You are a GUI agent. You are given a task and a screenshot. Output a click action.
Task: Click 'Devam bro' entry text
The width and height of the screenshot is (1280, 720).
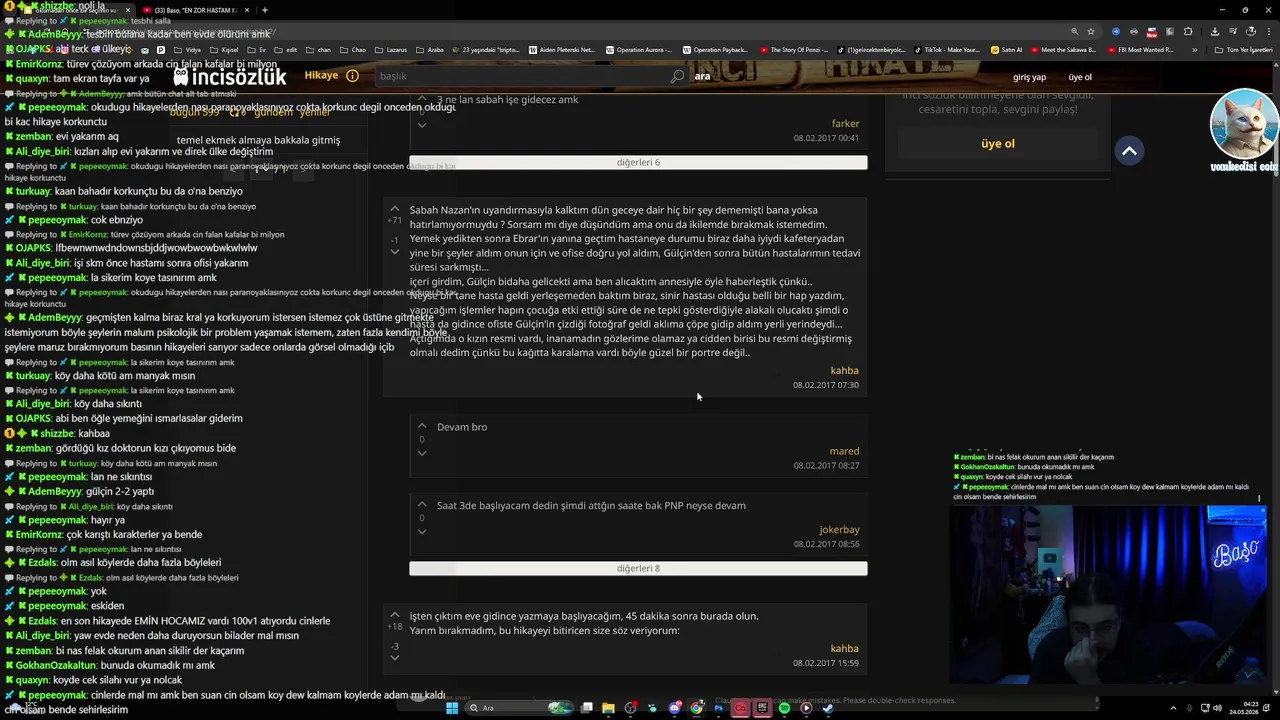point(462,427)
